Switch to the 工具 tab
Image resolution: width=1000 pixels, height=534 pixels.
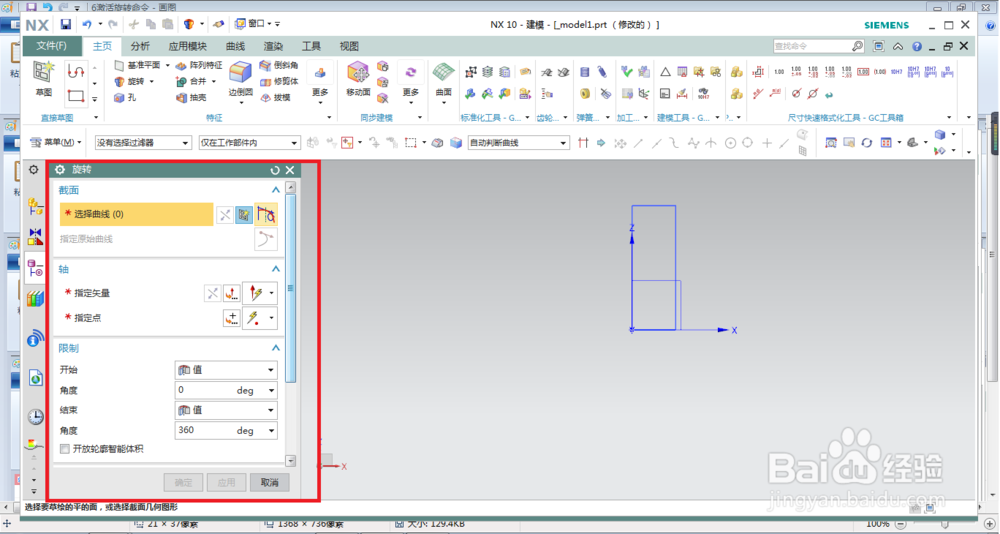[311, 46]
